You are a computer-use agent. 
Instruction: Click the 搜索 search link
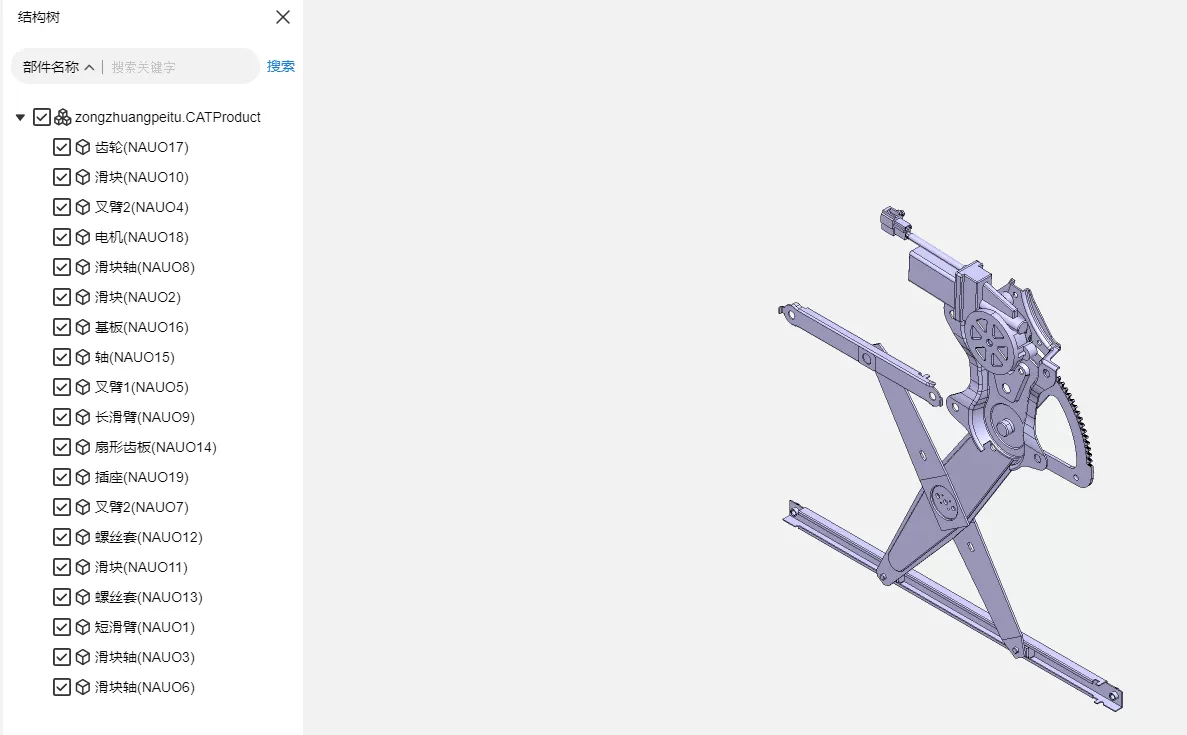tap(281, 67)
